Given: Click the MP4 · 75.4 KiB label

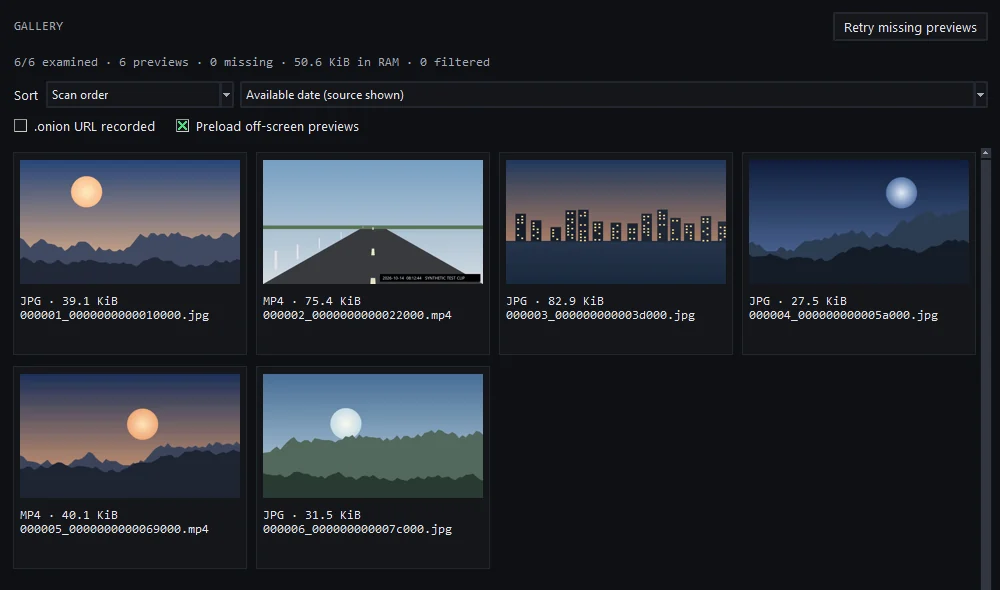Looking at the screenshot, I should tap(312, 301).
